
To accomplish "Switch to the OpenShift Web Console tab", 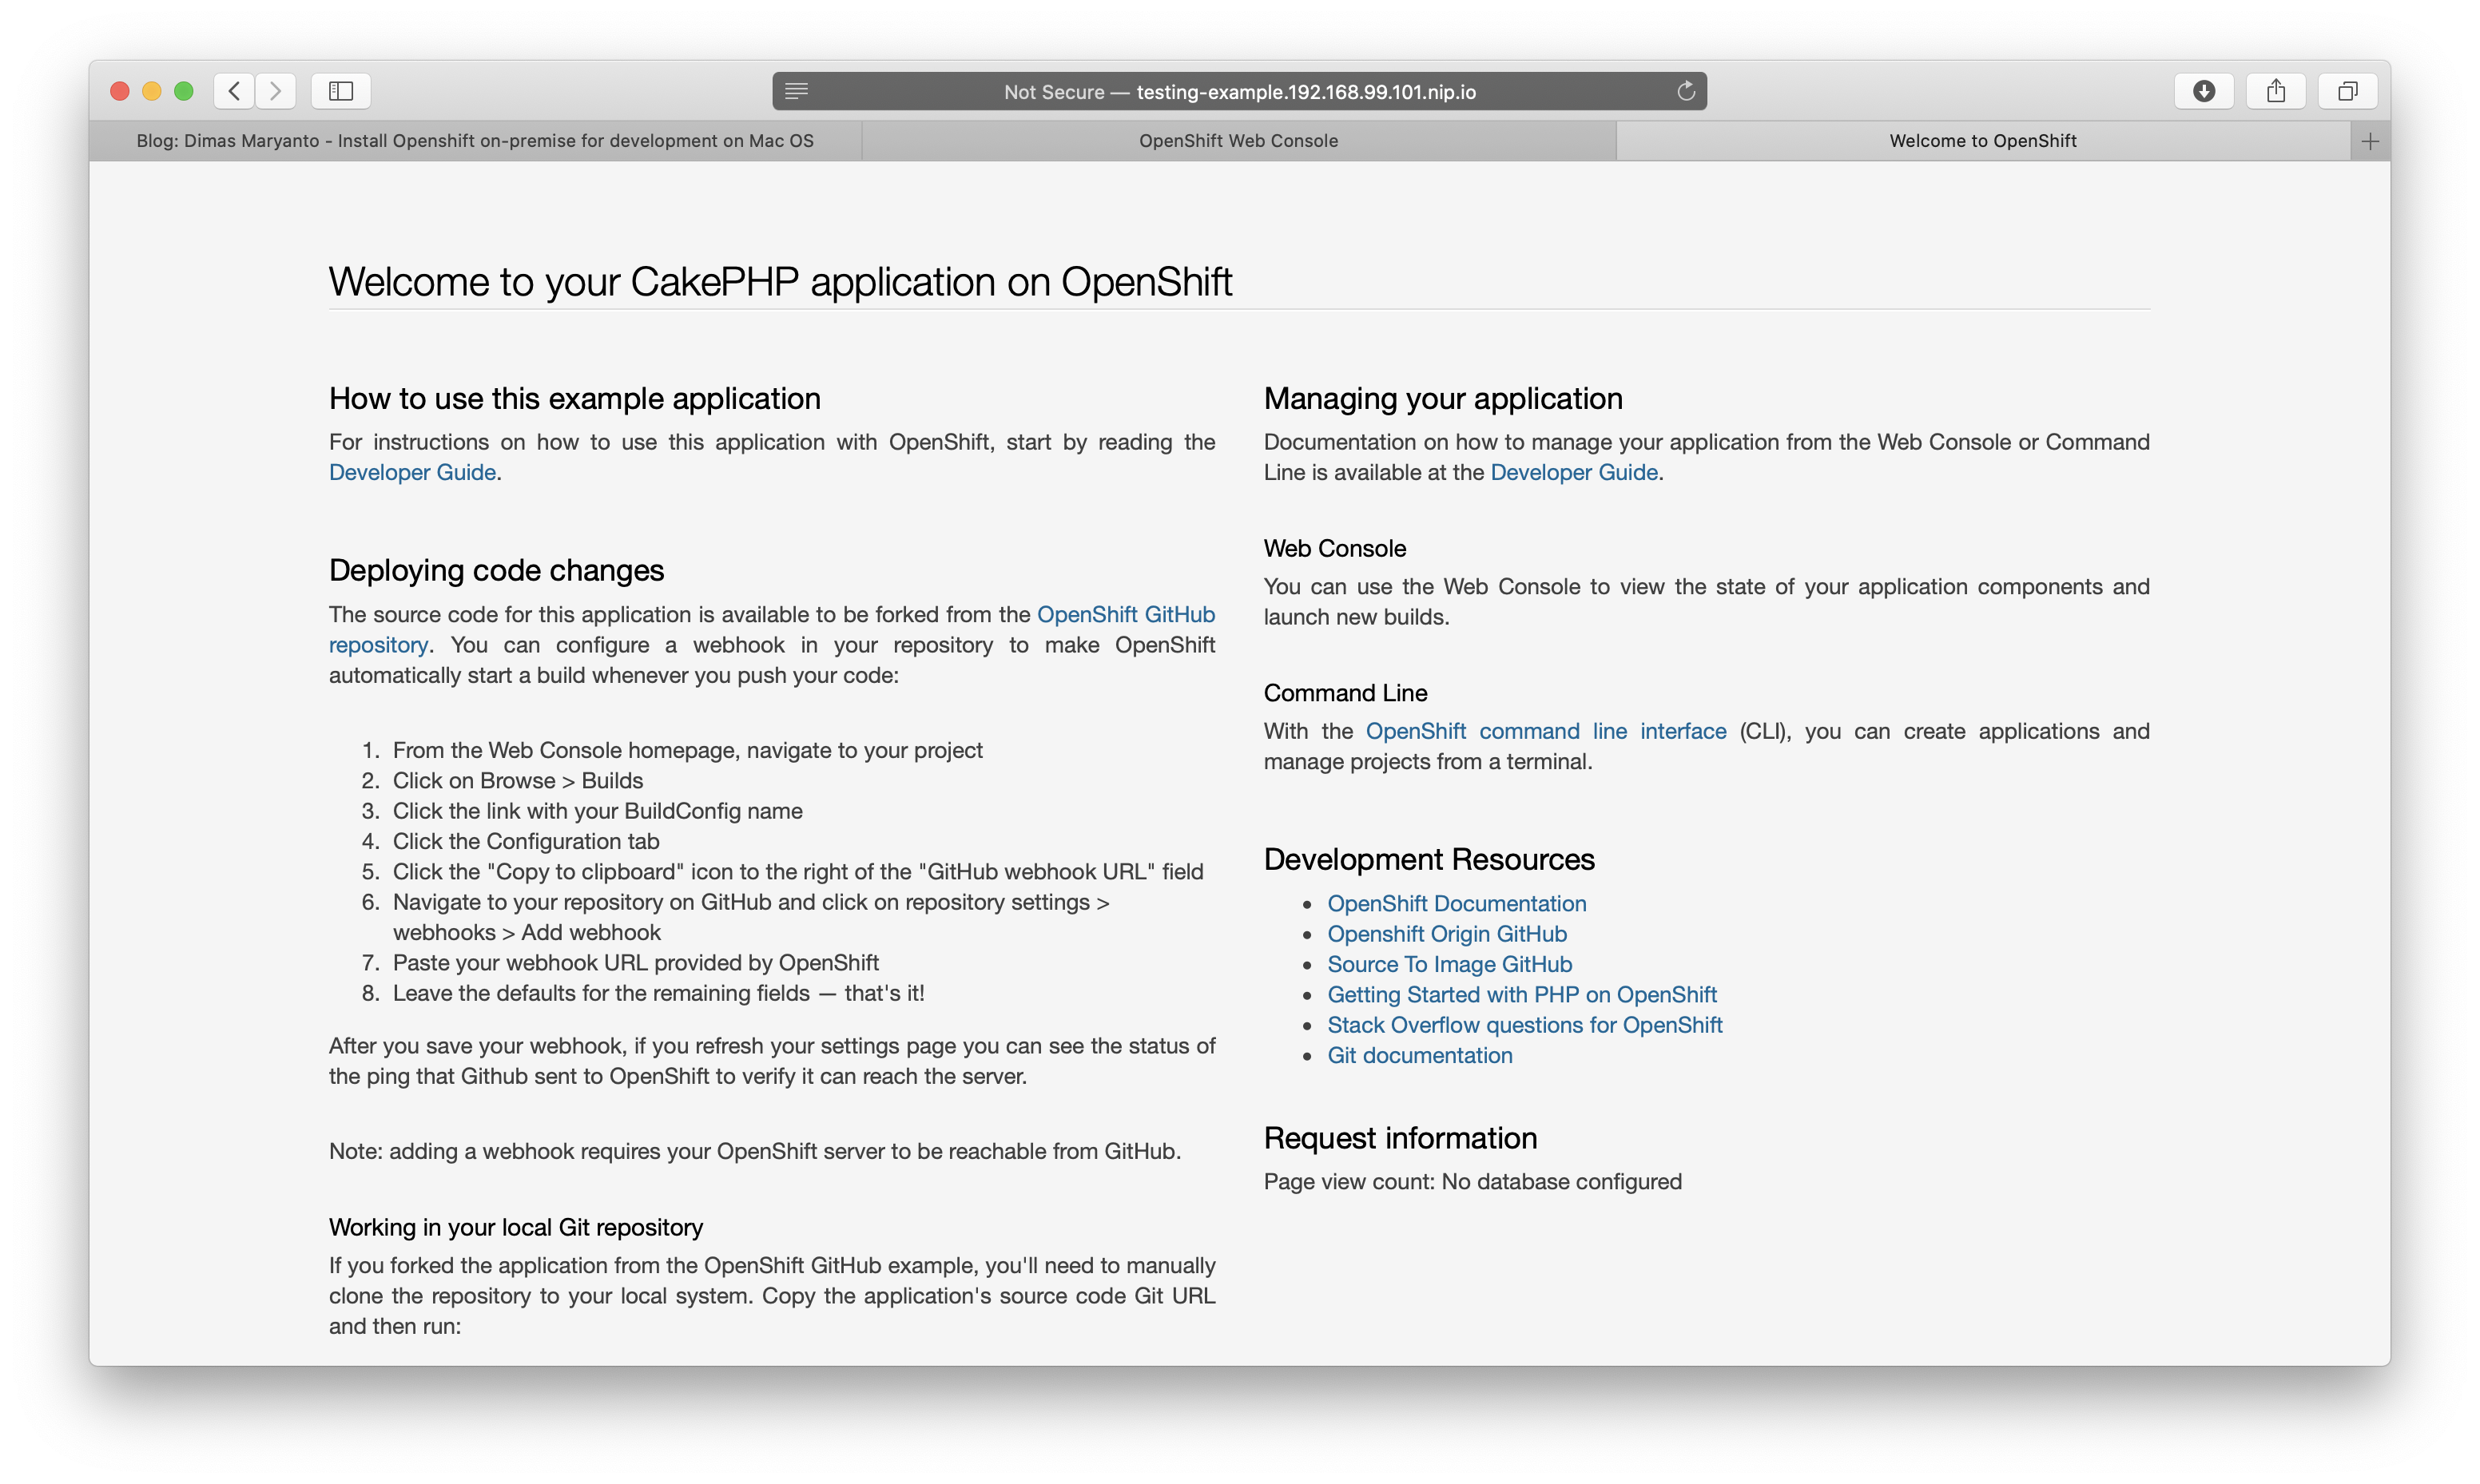I will click(x=1238, y=141).
